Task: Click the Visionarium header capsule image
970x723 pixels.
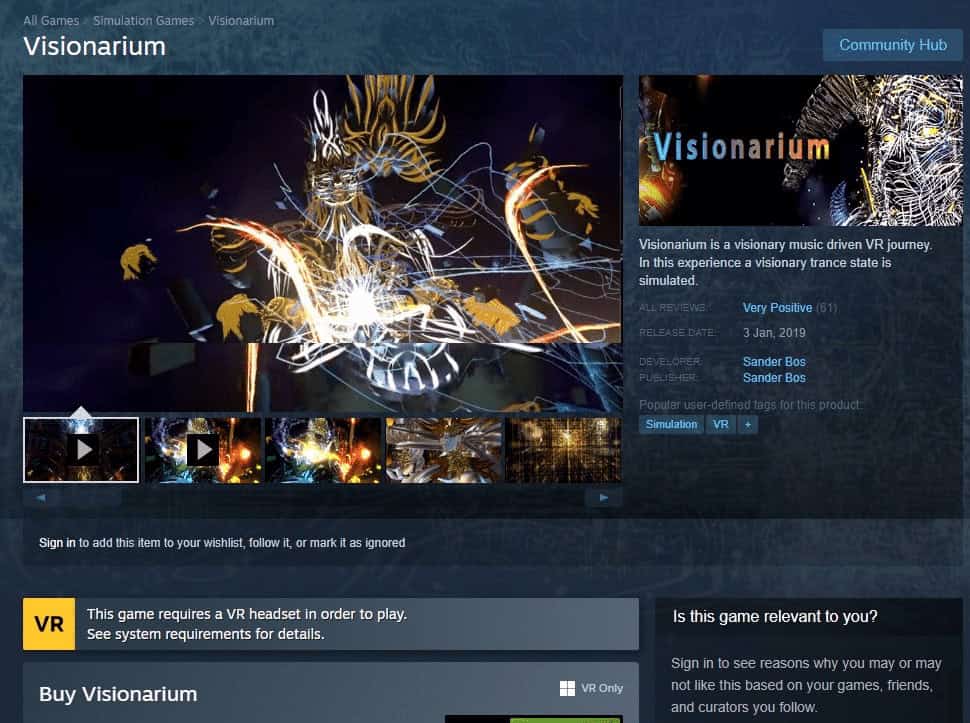Action: pyautogui.click(x=800, y=150)
